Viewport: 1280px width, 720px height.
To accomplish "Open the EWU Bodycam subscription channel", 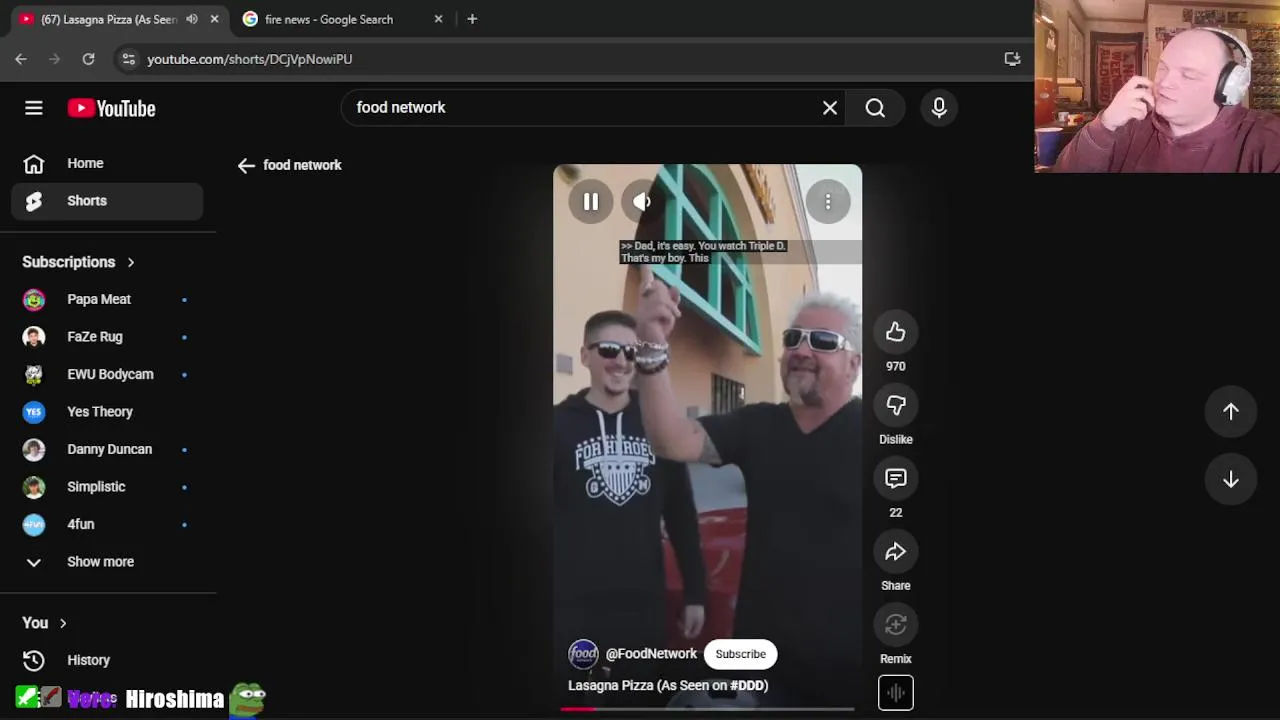I will [x=108, y=374].
